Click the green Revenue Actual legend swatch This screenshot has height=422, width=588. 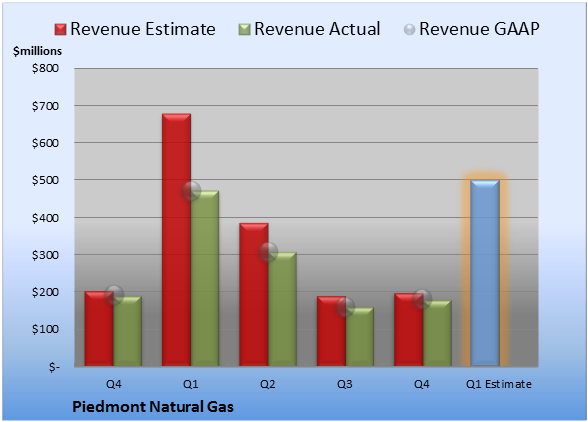pyautogui.click(x=244, y=30)
